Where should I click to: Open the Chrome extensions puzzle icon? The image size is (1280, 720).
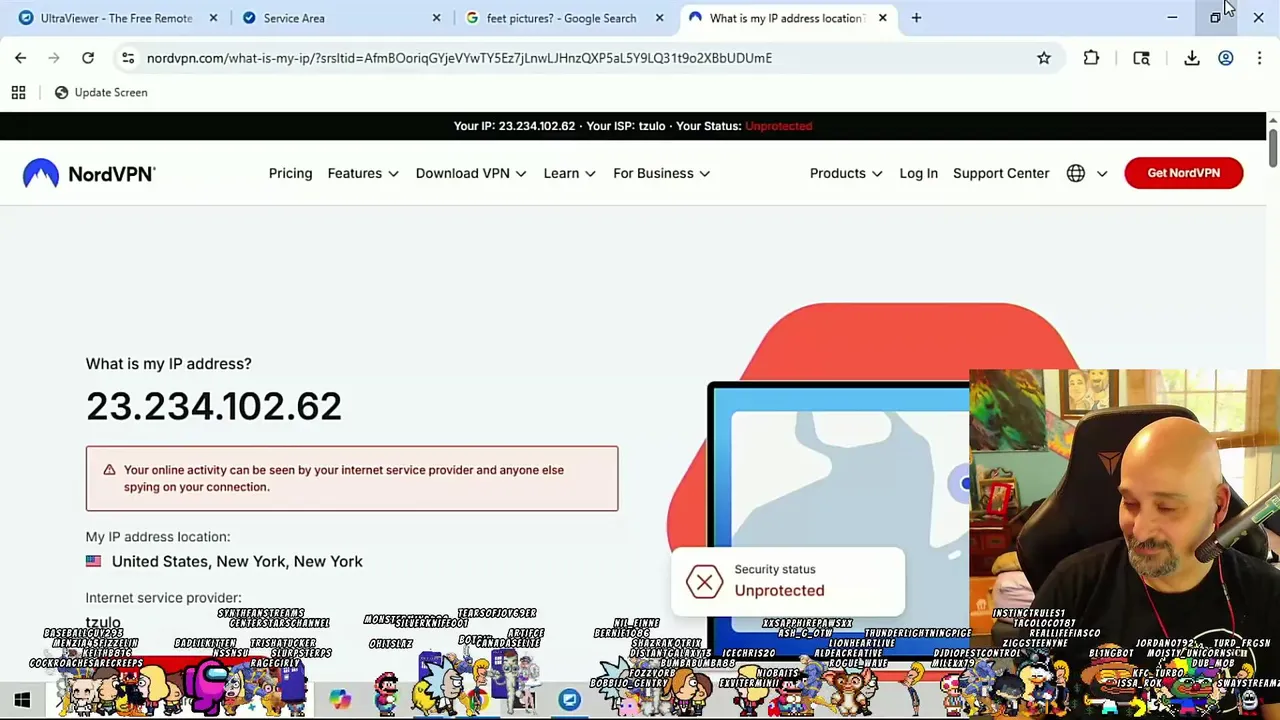[x=1091, y=58]
